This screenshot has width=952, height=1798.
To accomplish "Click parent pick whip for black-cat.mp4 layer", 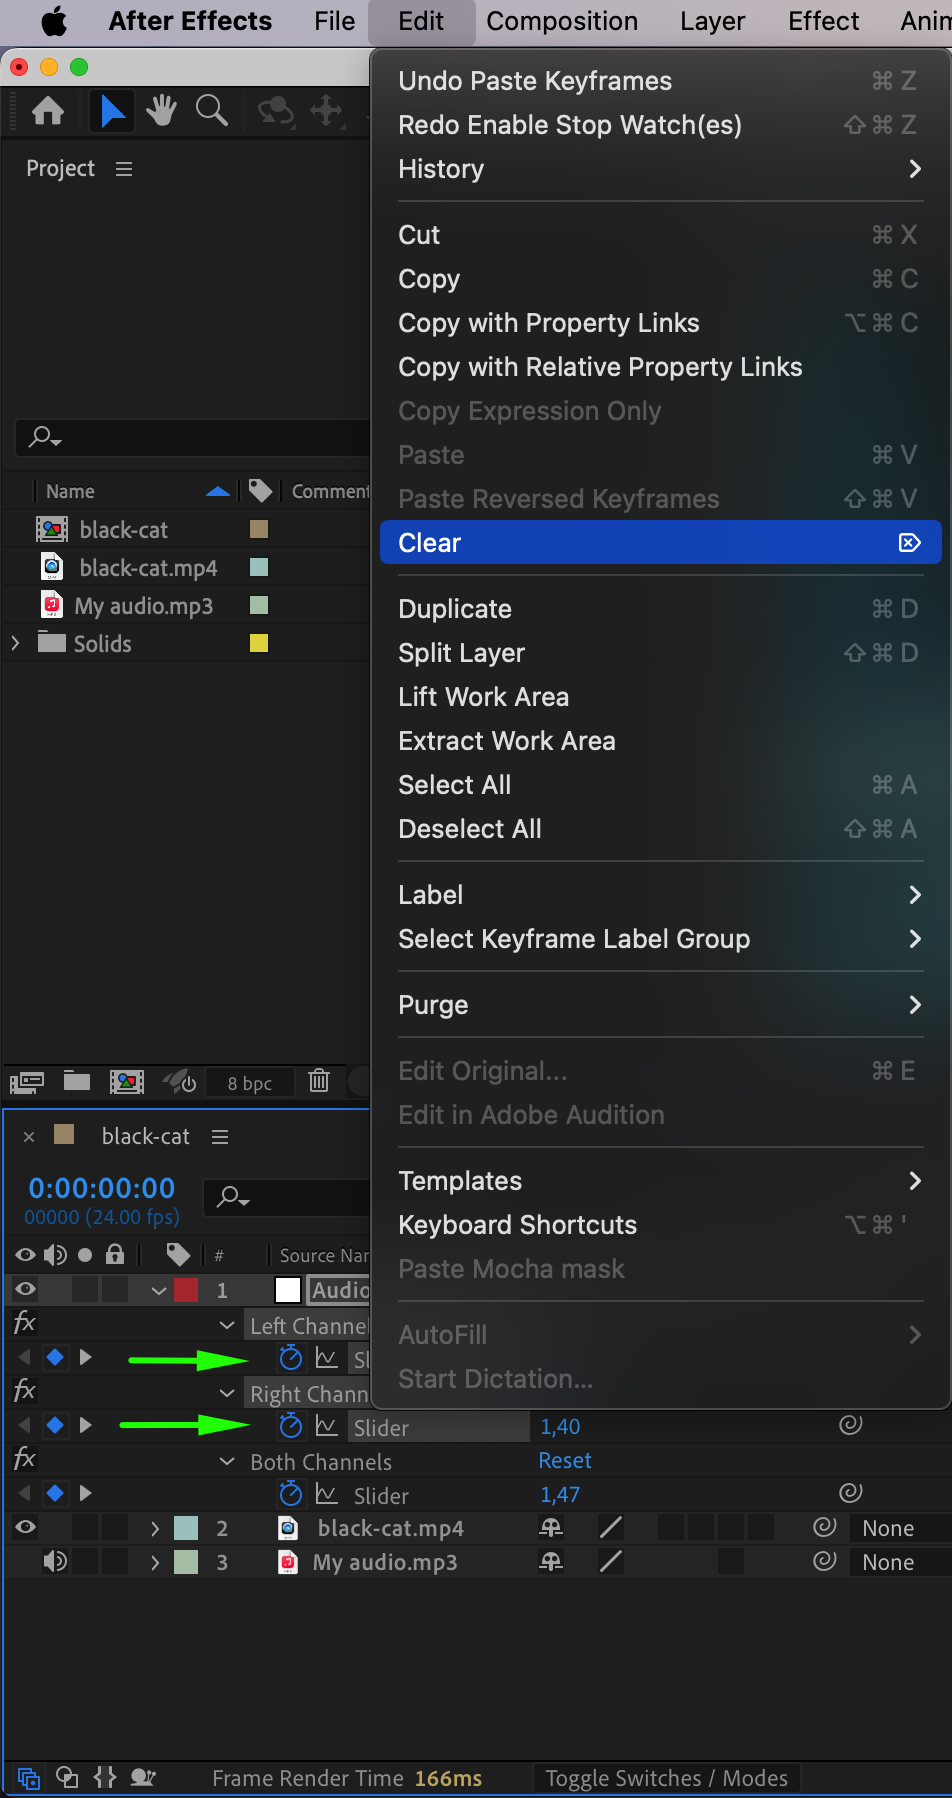I will tap(825, 1527).
